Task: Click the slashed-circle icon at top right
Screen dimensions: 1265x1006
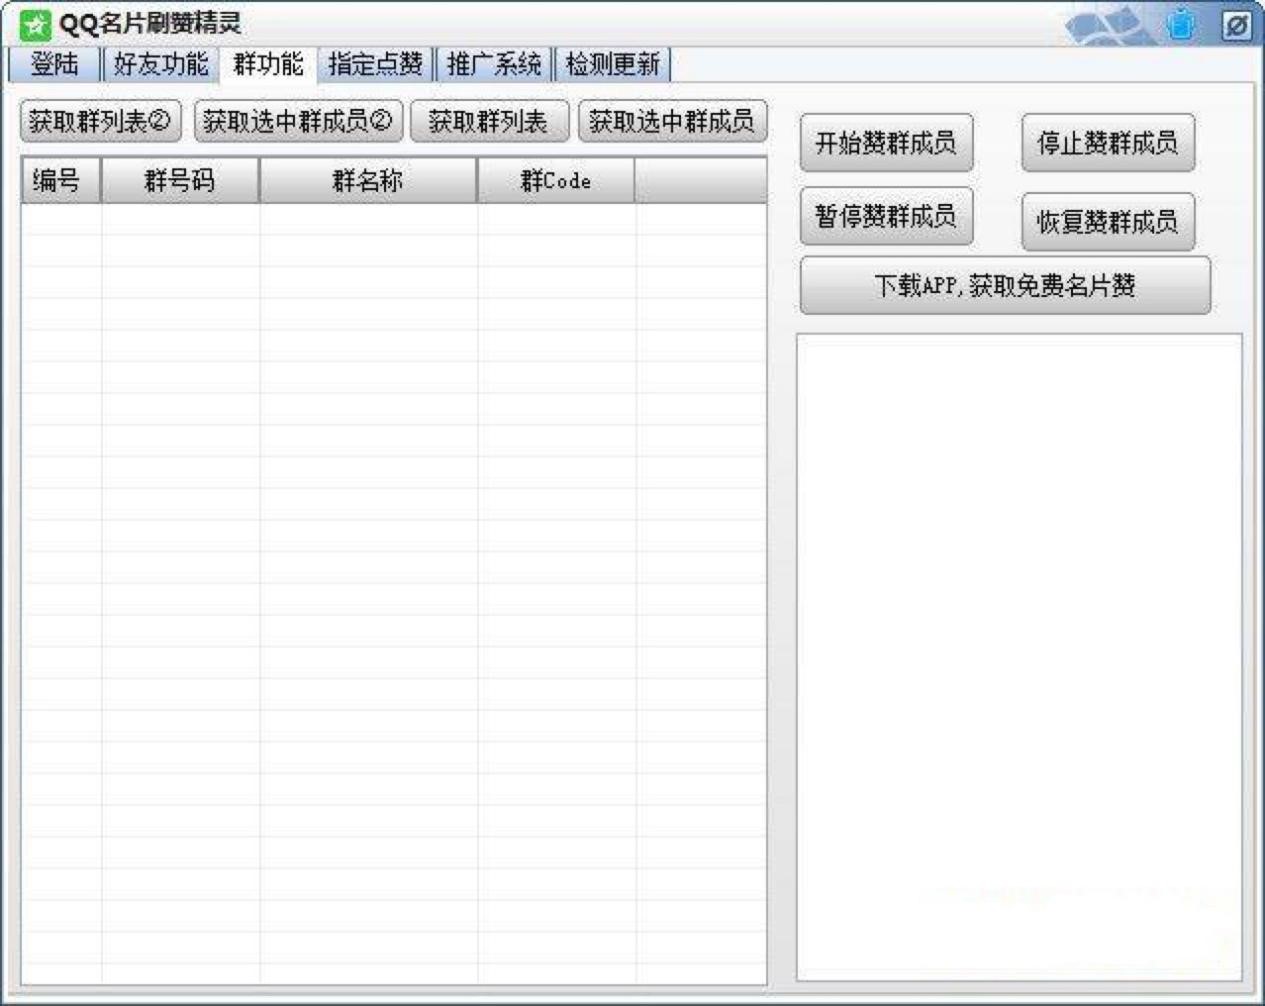Action: coord(1236,25)
